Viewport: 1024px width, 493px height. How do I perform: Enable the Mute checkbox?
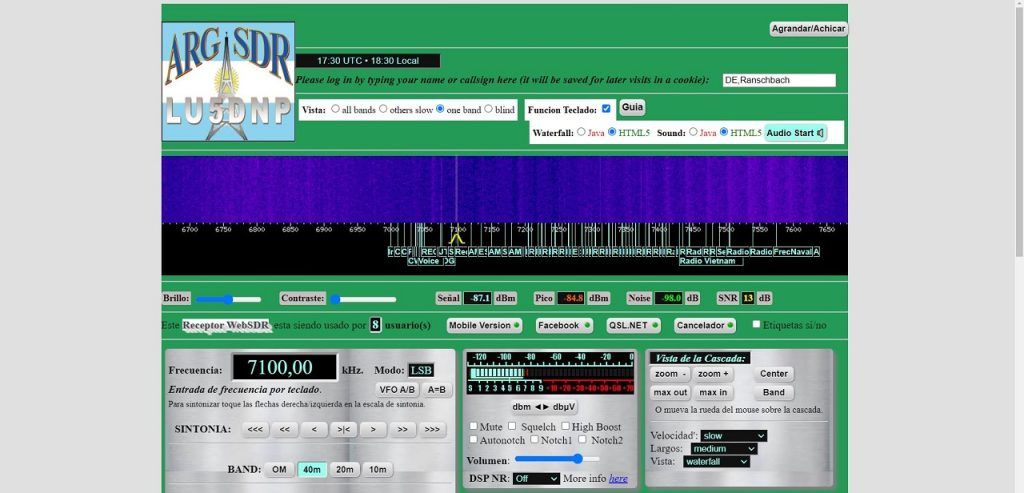point(473,426)
